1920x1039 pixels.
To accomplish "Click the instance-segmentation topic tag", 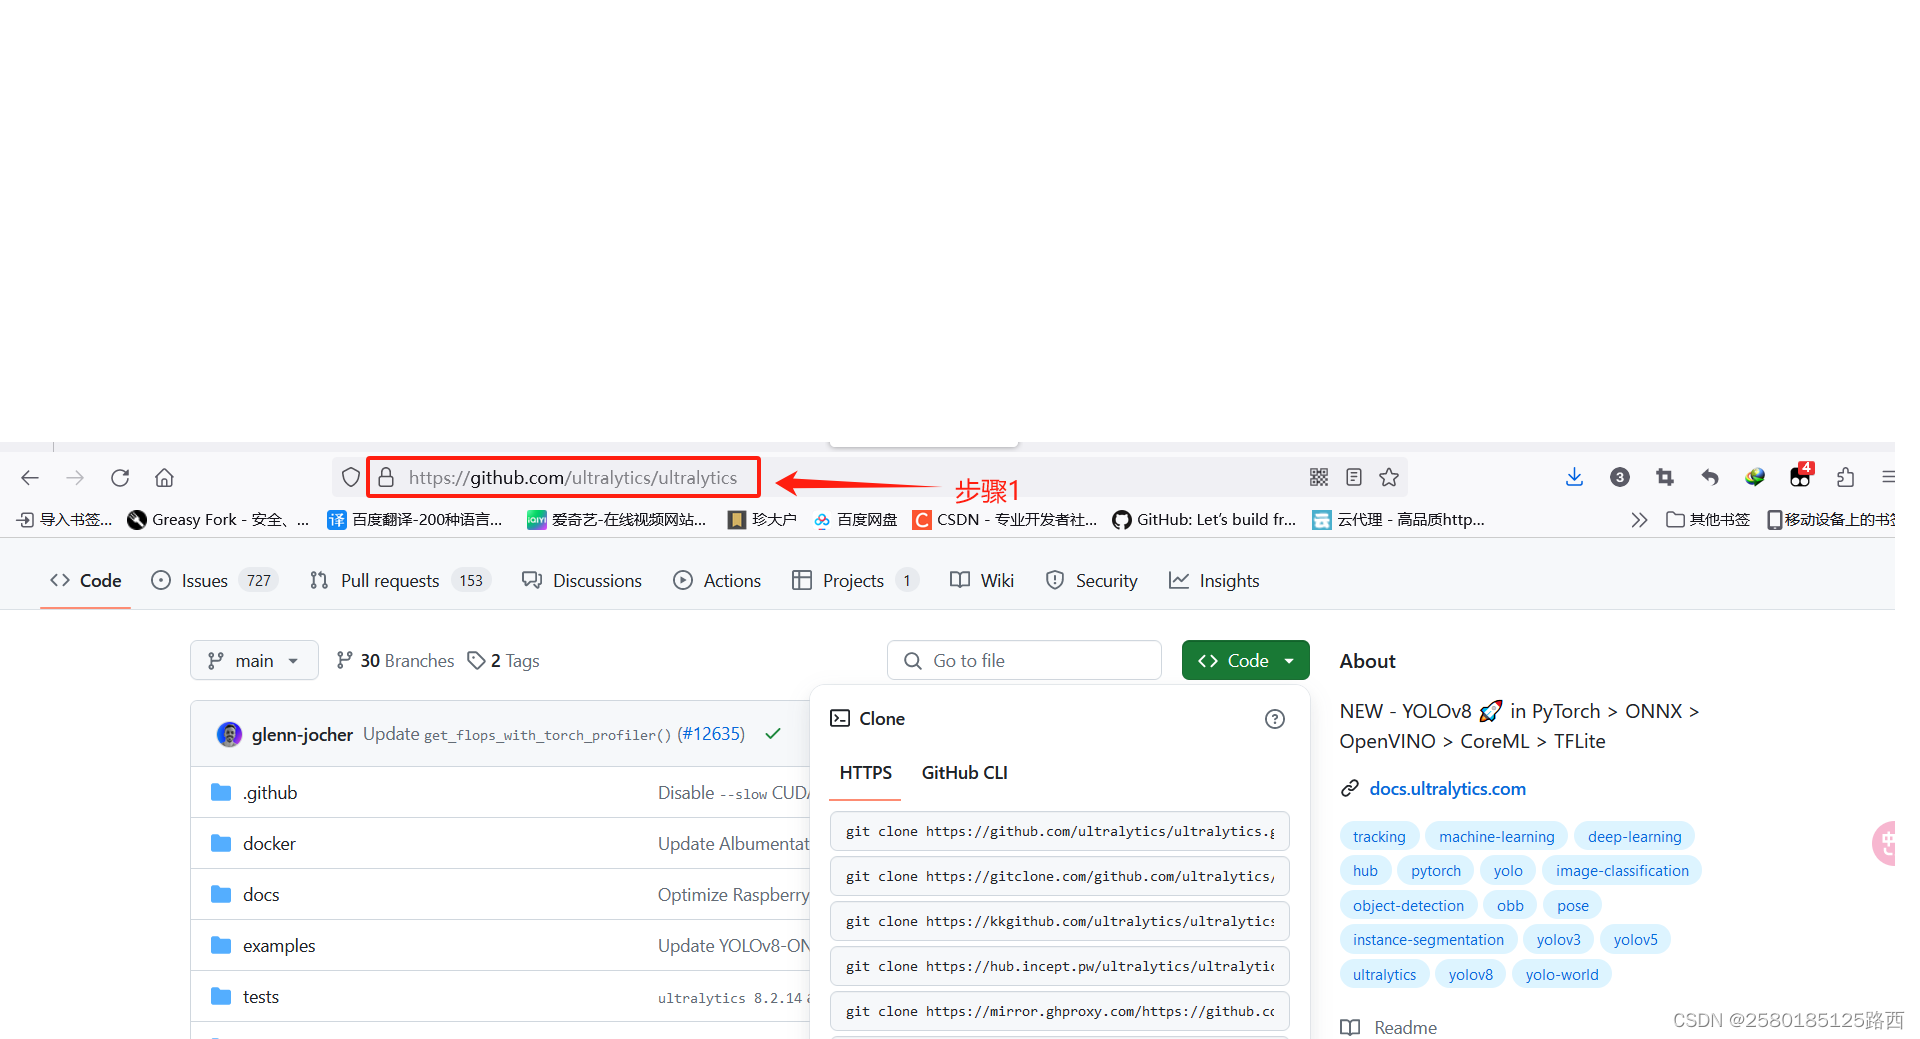I will coord(1428,940).
